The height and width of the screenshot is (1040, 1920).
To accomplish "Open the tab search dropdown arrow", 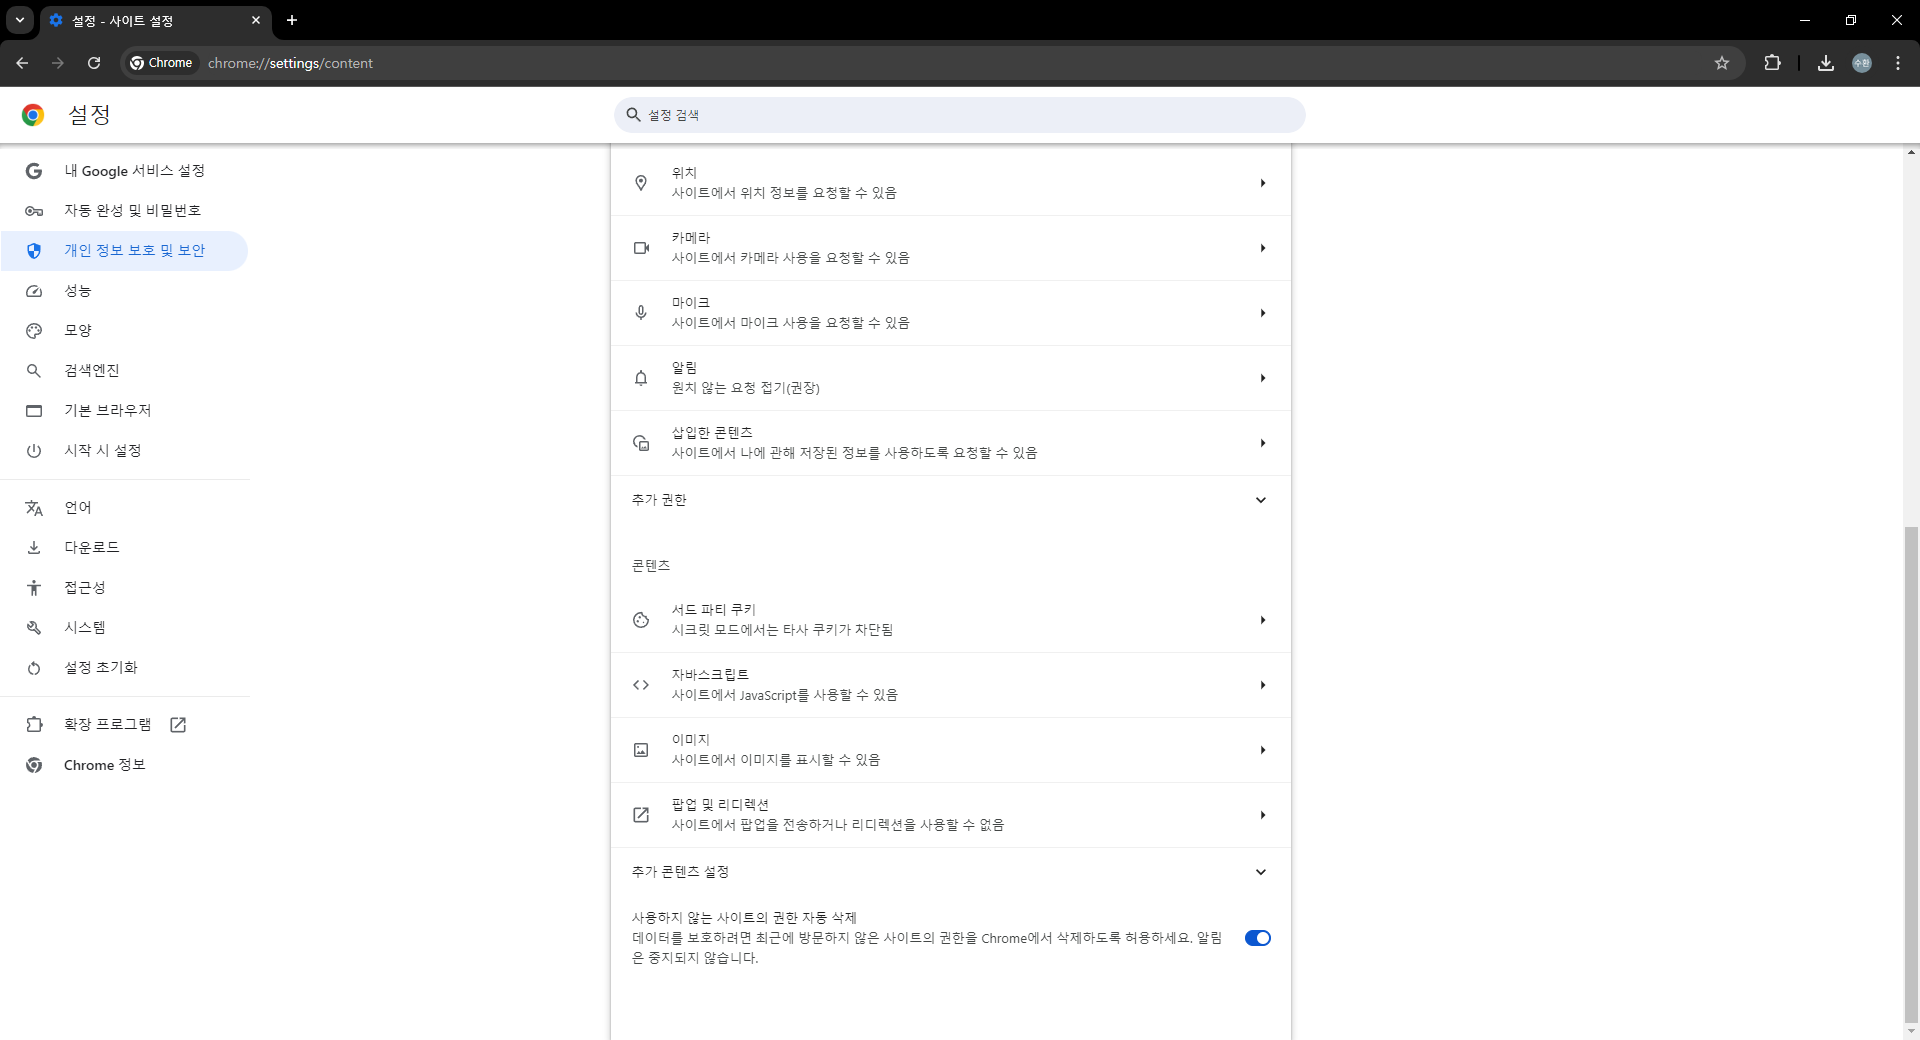I will pos(19,20).
